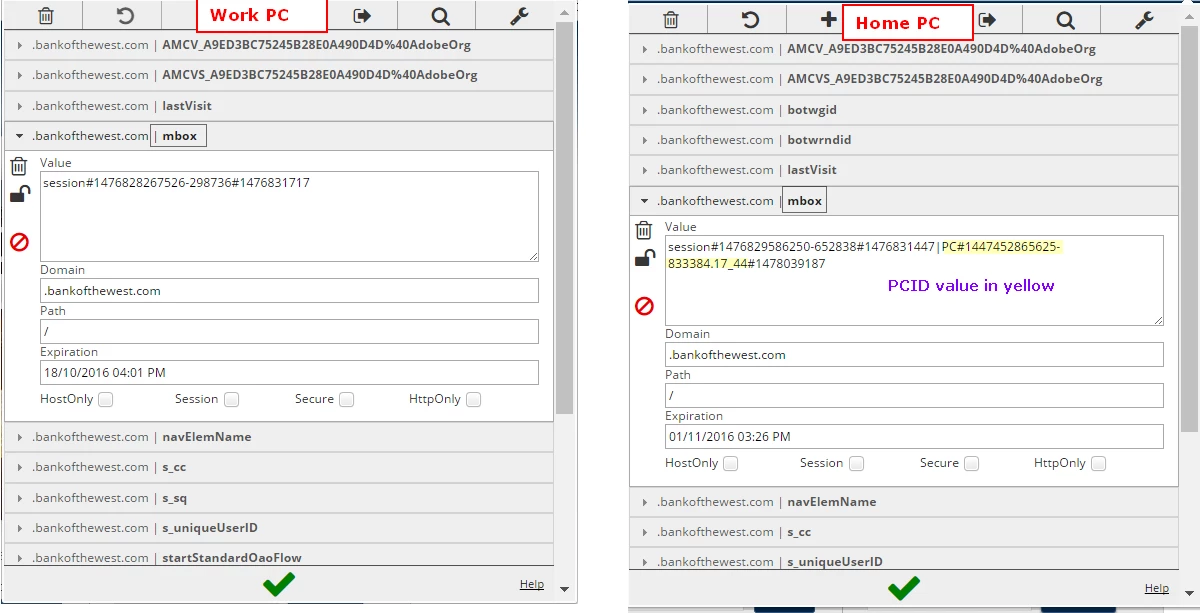This screenshot has width=1200, height=613.
Task: Expand AMCV_A9ED3BC7 cookie row in Home PC
Action: point(904,49)
